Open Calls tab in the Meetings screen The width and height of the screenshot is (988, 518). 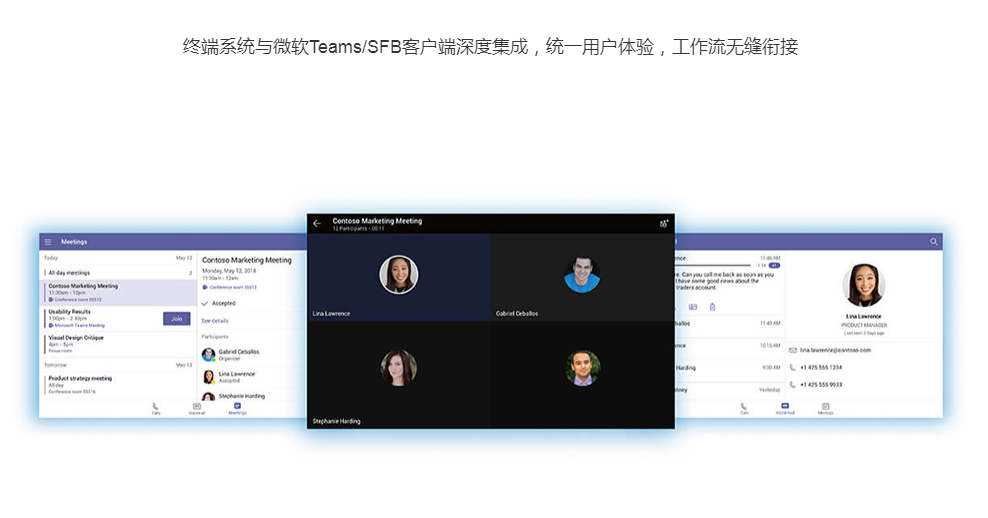tap(156, 409)
